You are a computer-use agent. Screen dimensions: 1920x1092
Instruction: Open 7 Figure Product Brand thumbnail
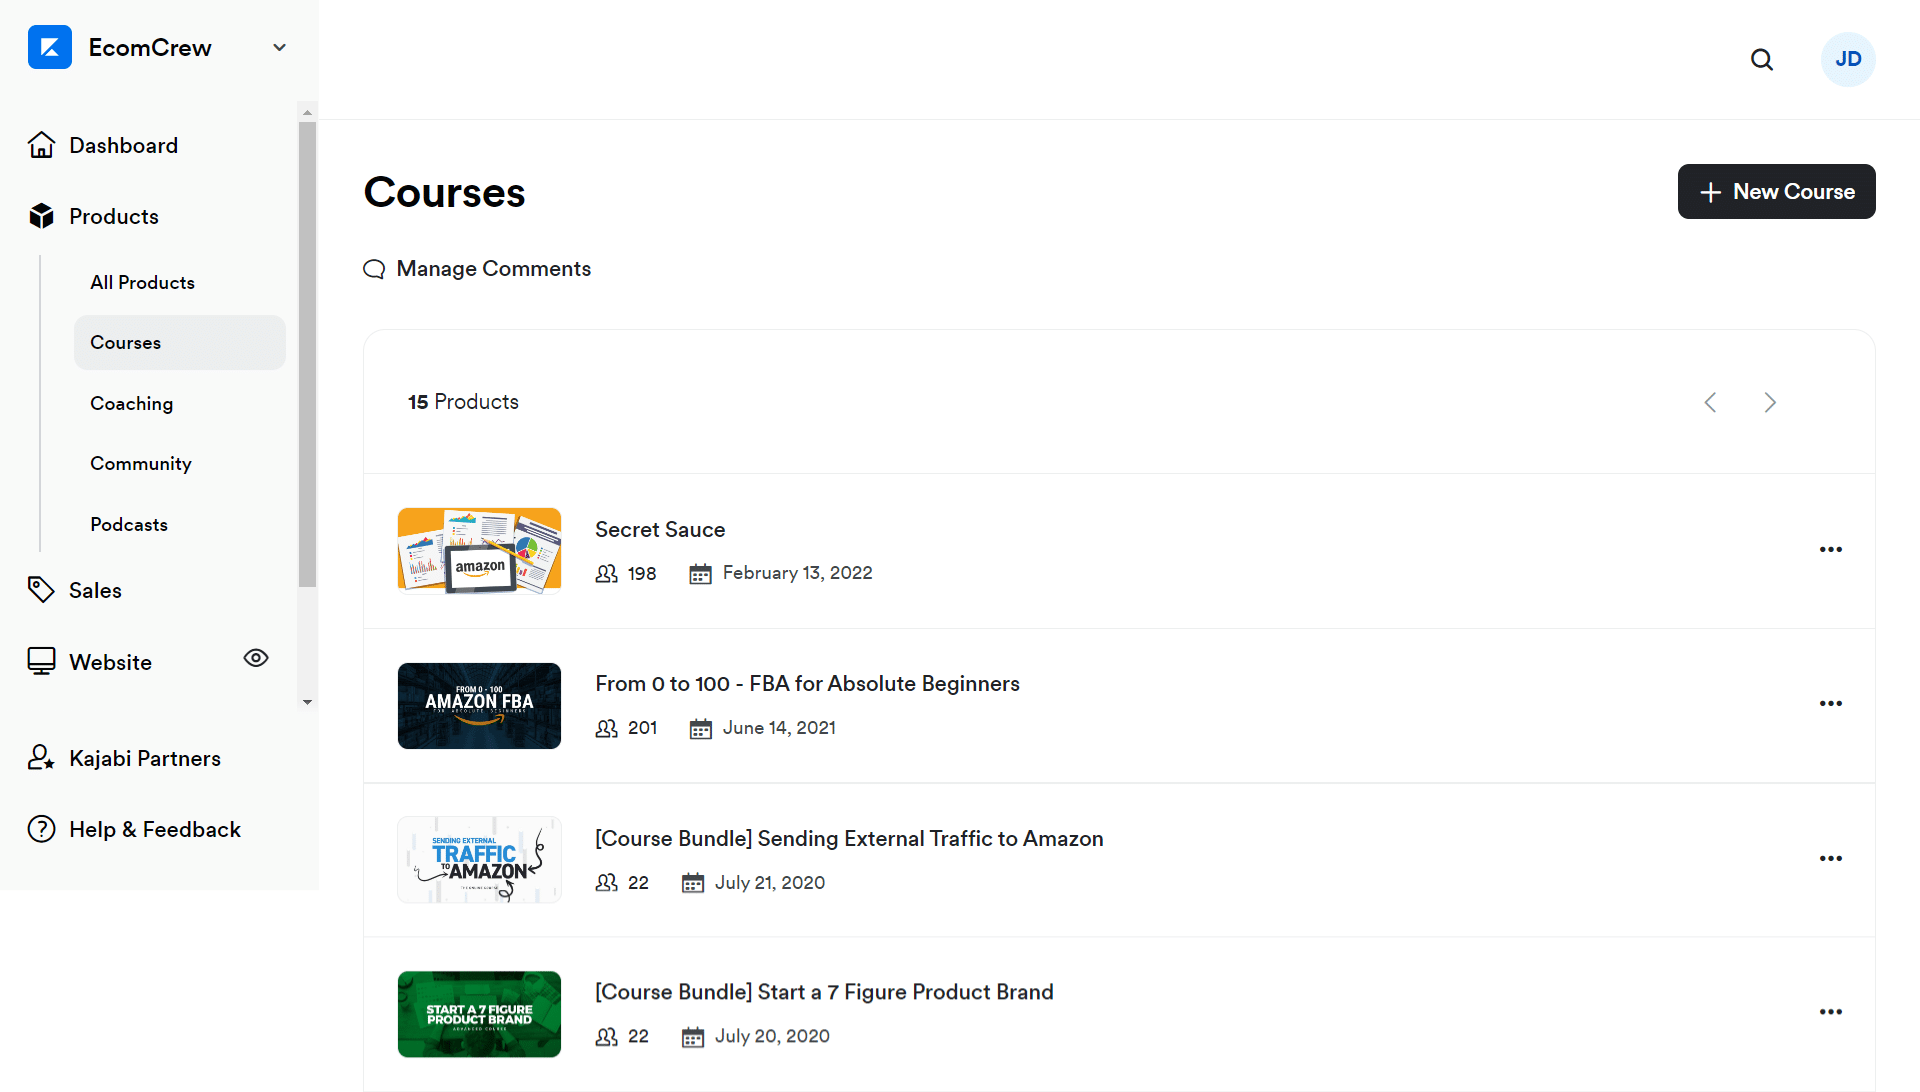(x=479, y=1014)
